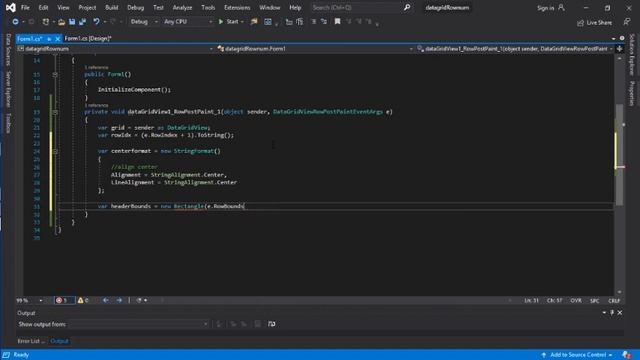
Task: Click Sign in link
Action: tap(545, 8)
